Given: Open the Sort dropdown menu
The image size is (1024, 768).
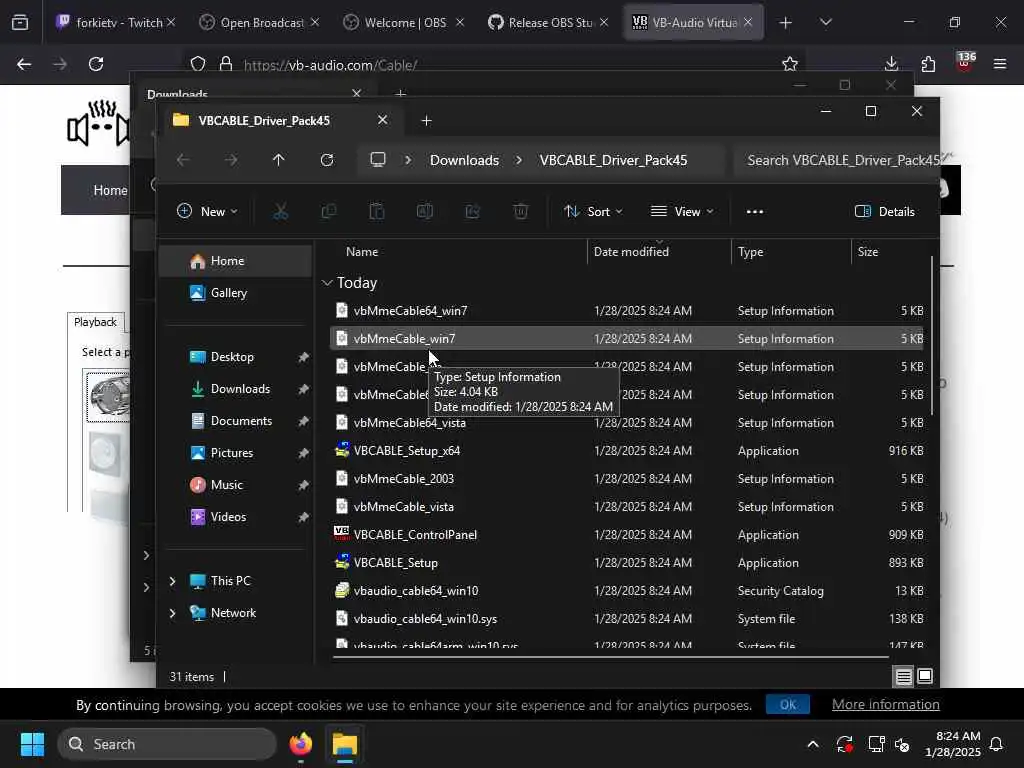Looking at the screenshot, I should [x=593, y=211].
